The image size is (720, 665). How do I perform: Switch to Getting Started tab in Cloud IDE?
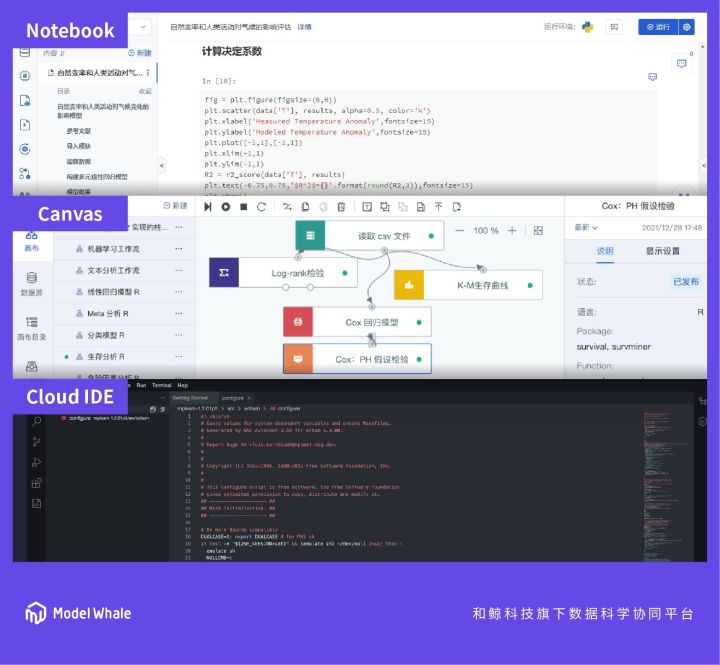click(x=190, y=398)
